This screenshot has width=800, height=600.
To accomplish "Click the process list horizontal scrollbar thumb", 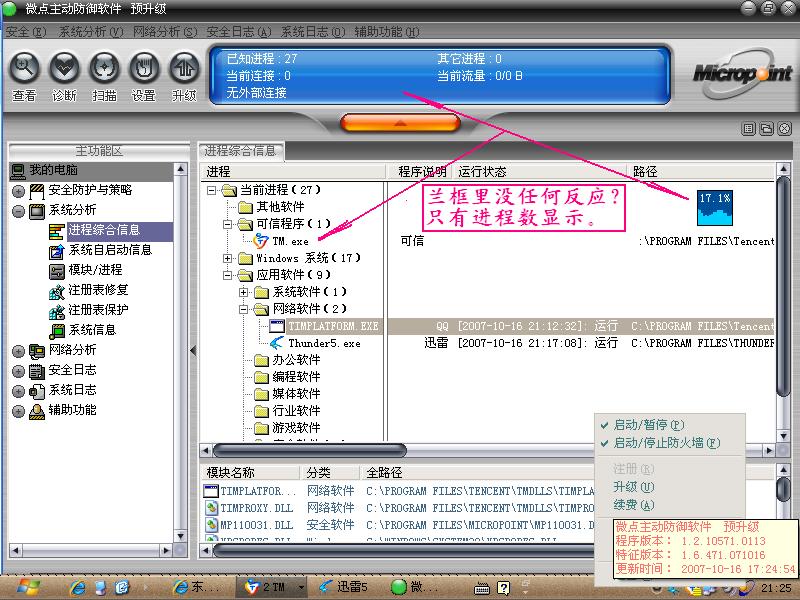I will coord(310,451).
